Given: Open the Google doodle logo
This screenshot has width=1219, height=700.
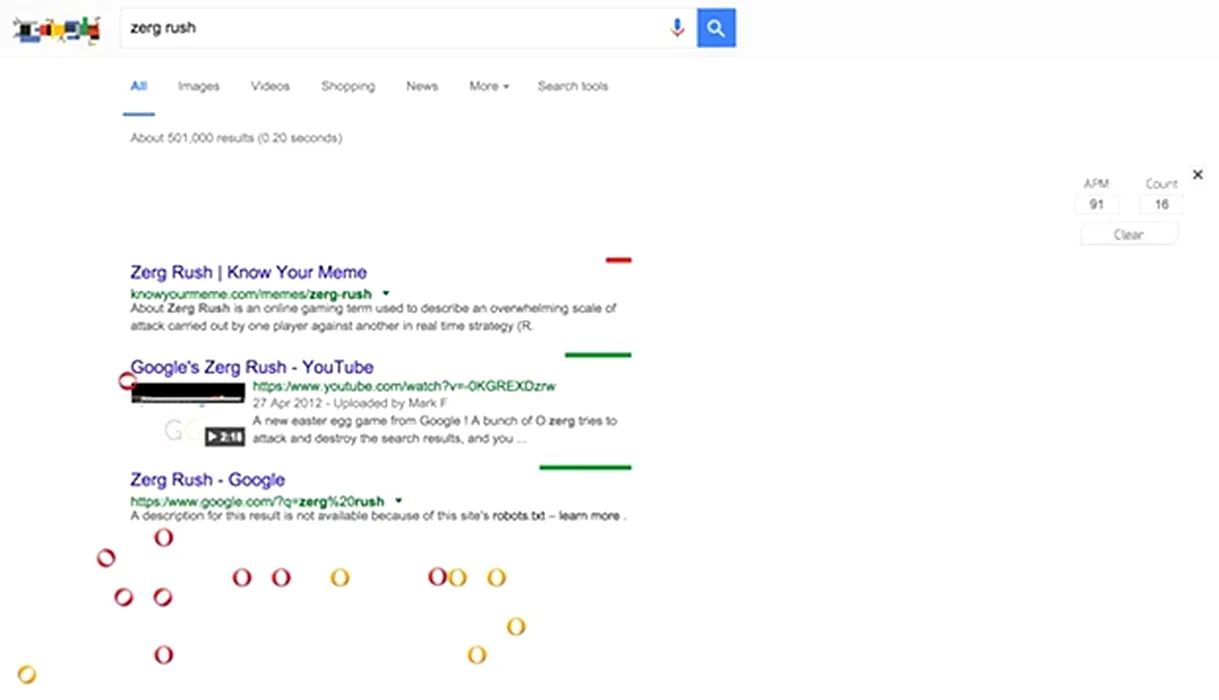Looking at the screenshot, I should (57, 29).
